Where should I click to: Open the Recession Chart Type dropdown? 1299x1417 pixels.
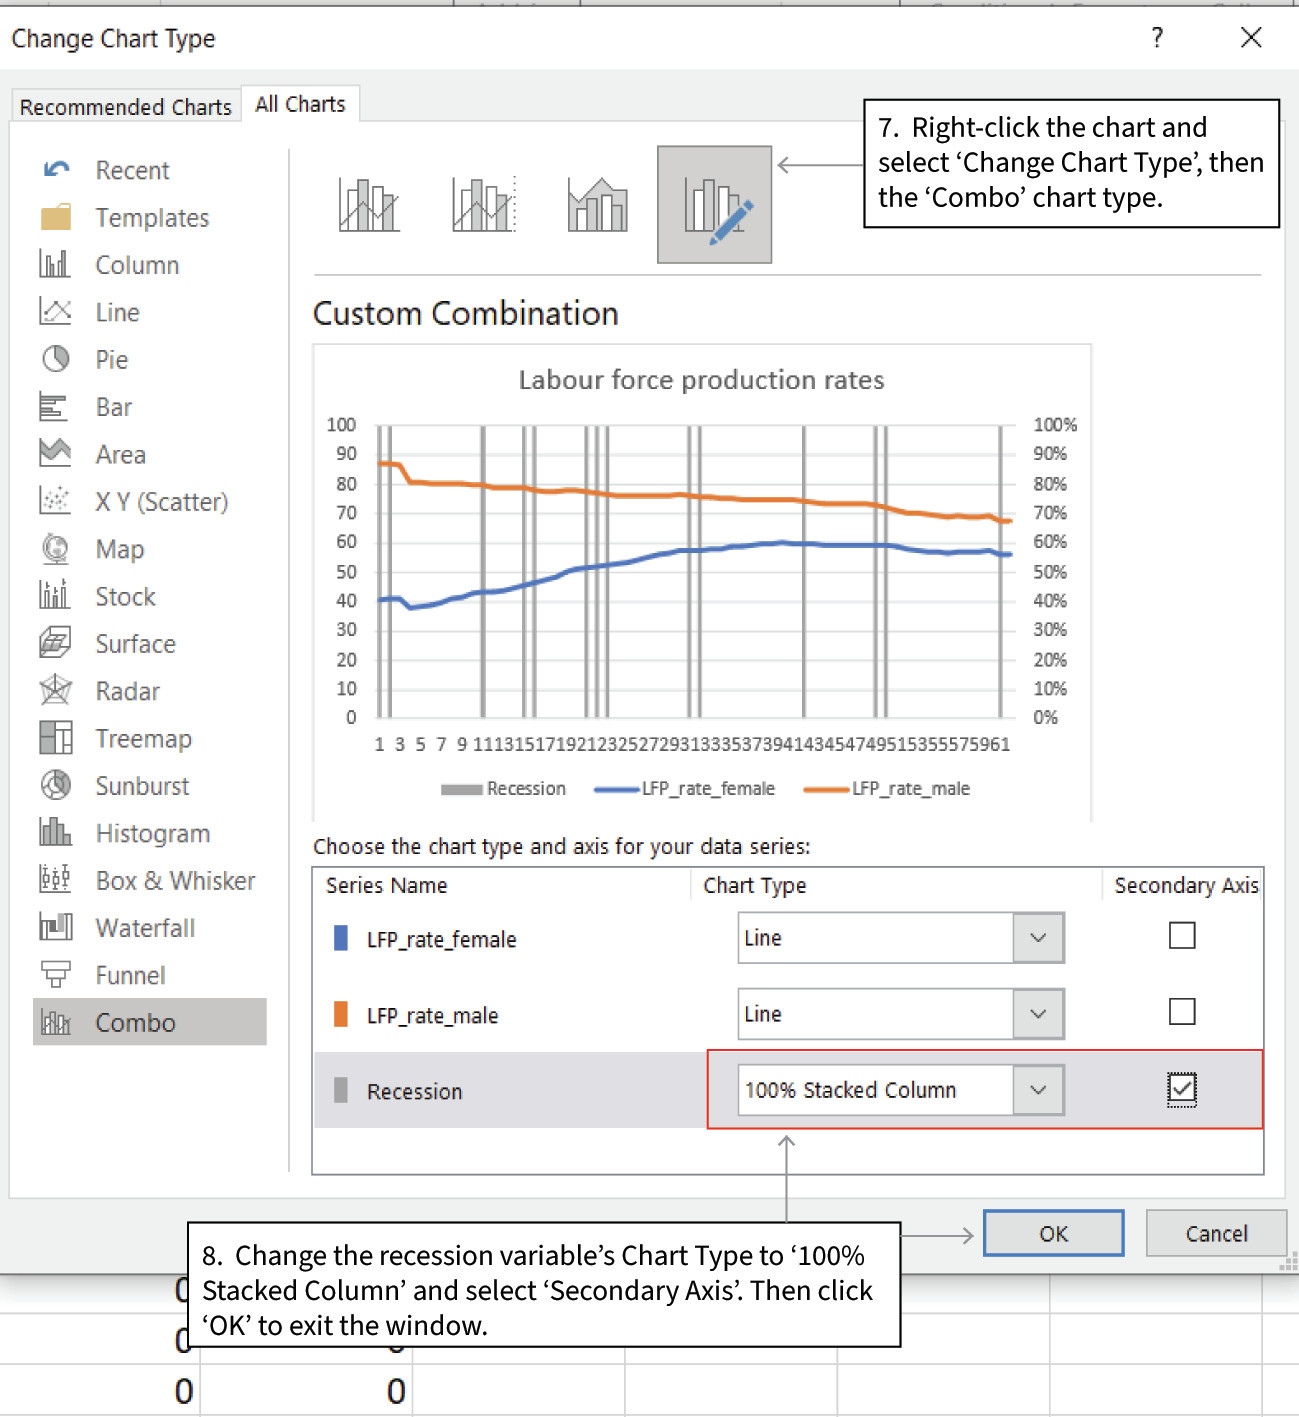coord(1037,1090)
